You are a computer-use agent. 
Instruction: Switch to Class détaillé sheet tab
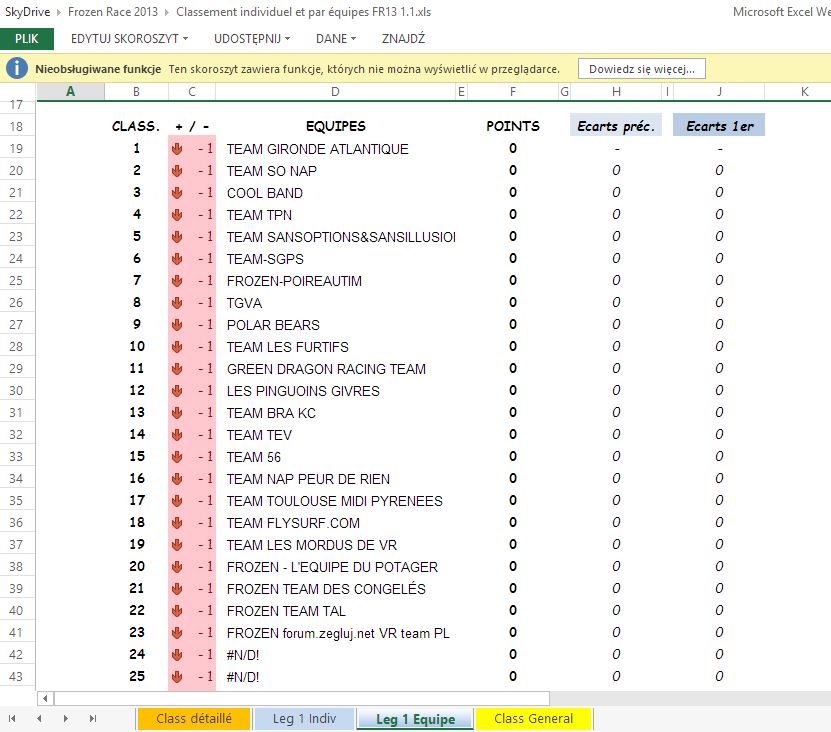point(193,719)
